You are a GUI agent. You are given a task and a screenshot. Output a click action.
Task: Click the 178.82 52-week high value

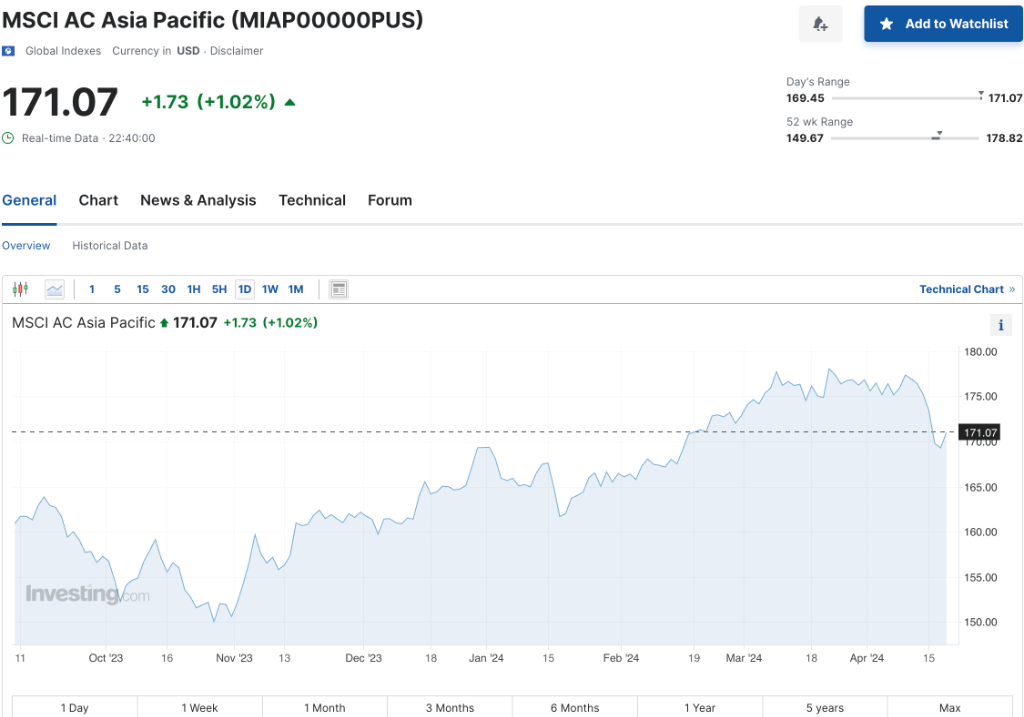1004,138
